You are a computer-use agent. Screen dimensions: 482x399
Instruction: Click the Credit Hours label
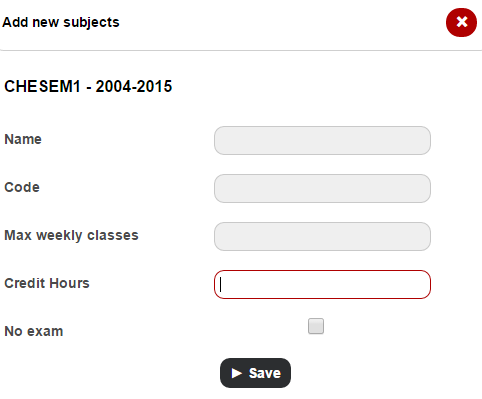coord(47,283)
